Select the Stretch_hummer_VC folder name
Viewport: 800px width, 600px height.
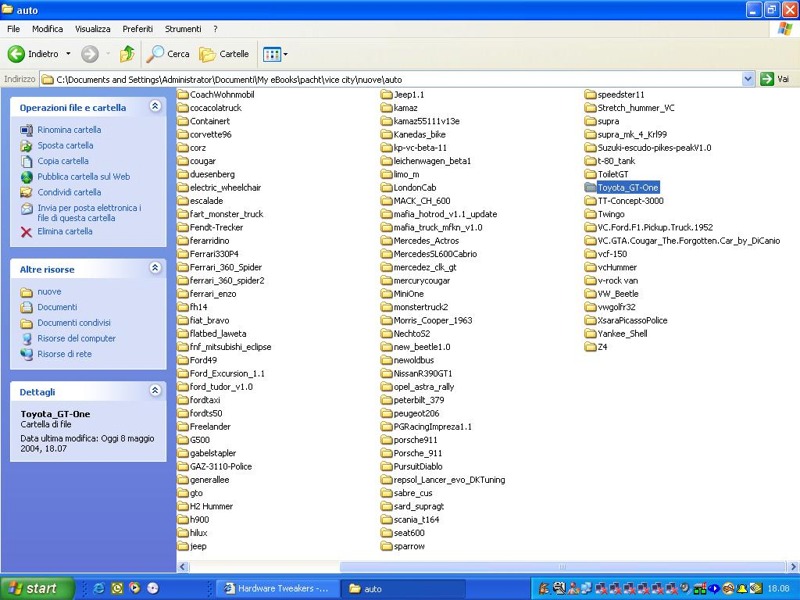pos(636,108)
